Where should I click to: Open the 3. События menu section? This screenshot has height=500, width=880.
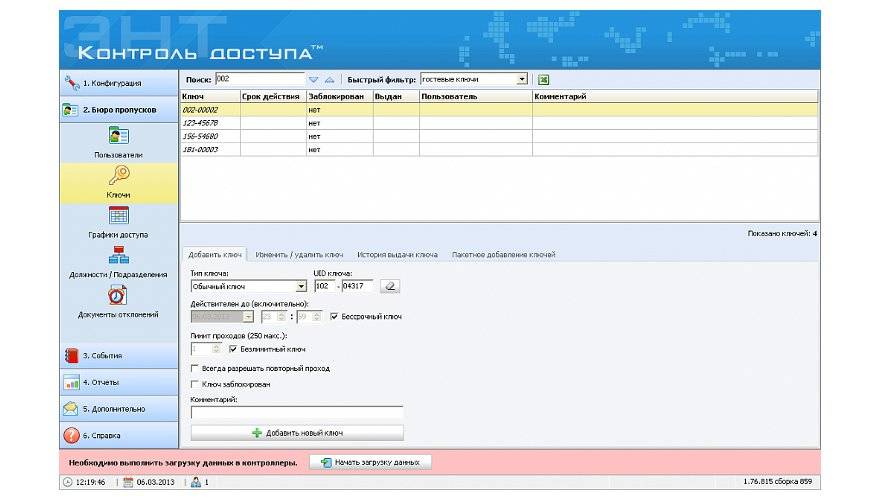coord(119,355)
